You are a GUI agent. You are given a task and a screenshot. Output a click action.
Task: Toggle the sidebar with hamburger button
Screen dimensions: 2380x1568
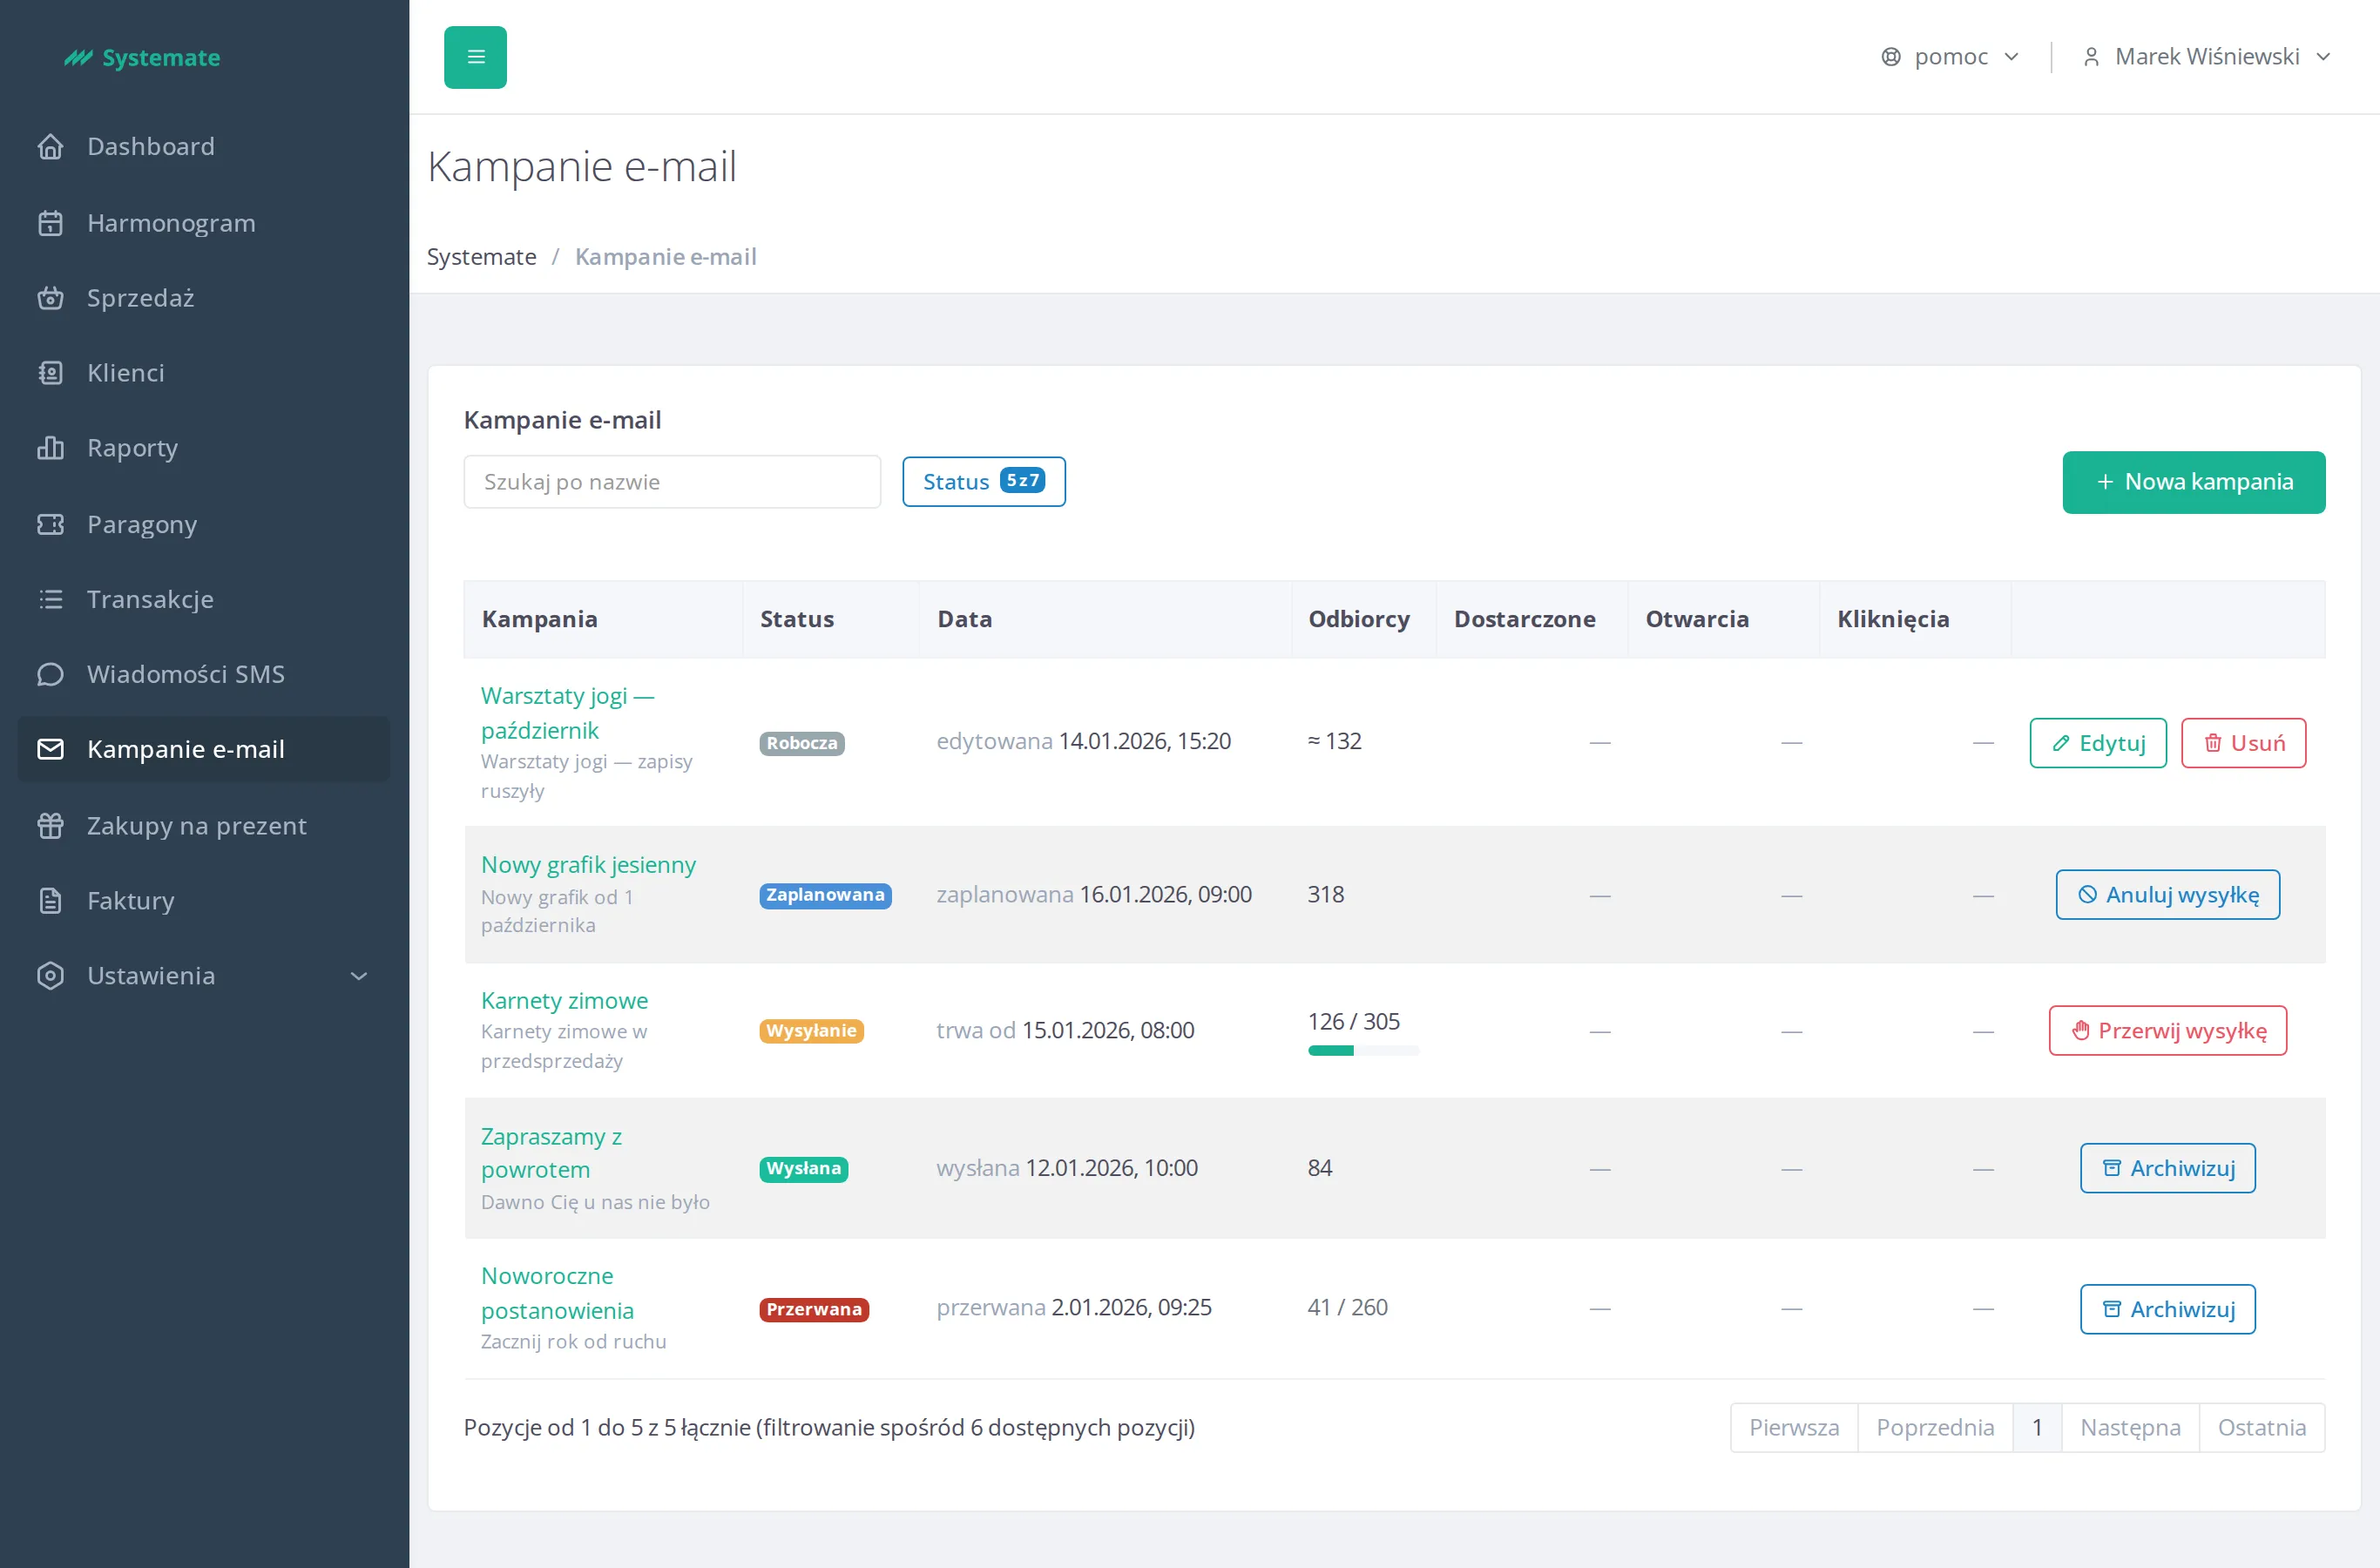point(475,57)
